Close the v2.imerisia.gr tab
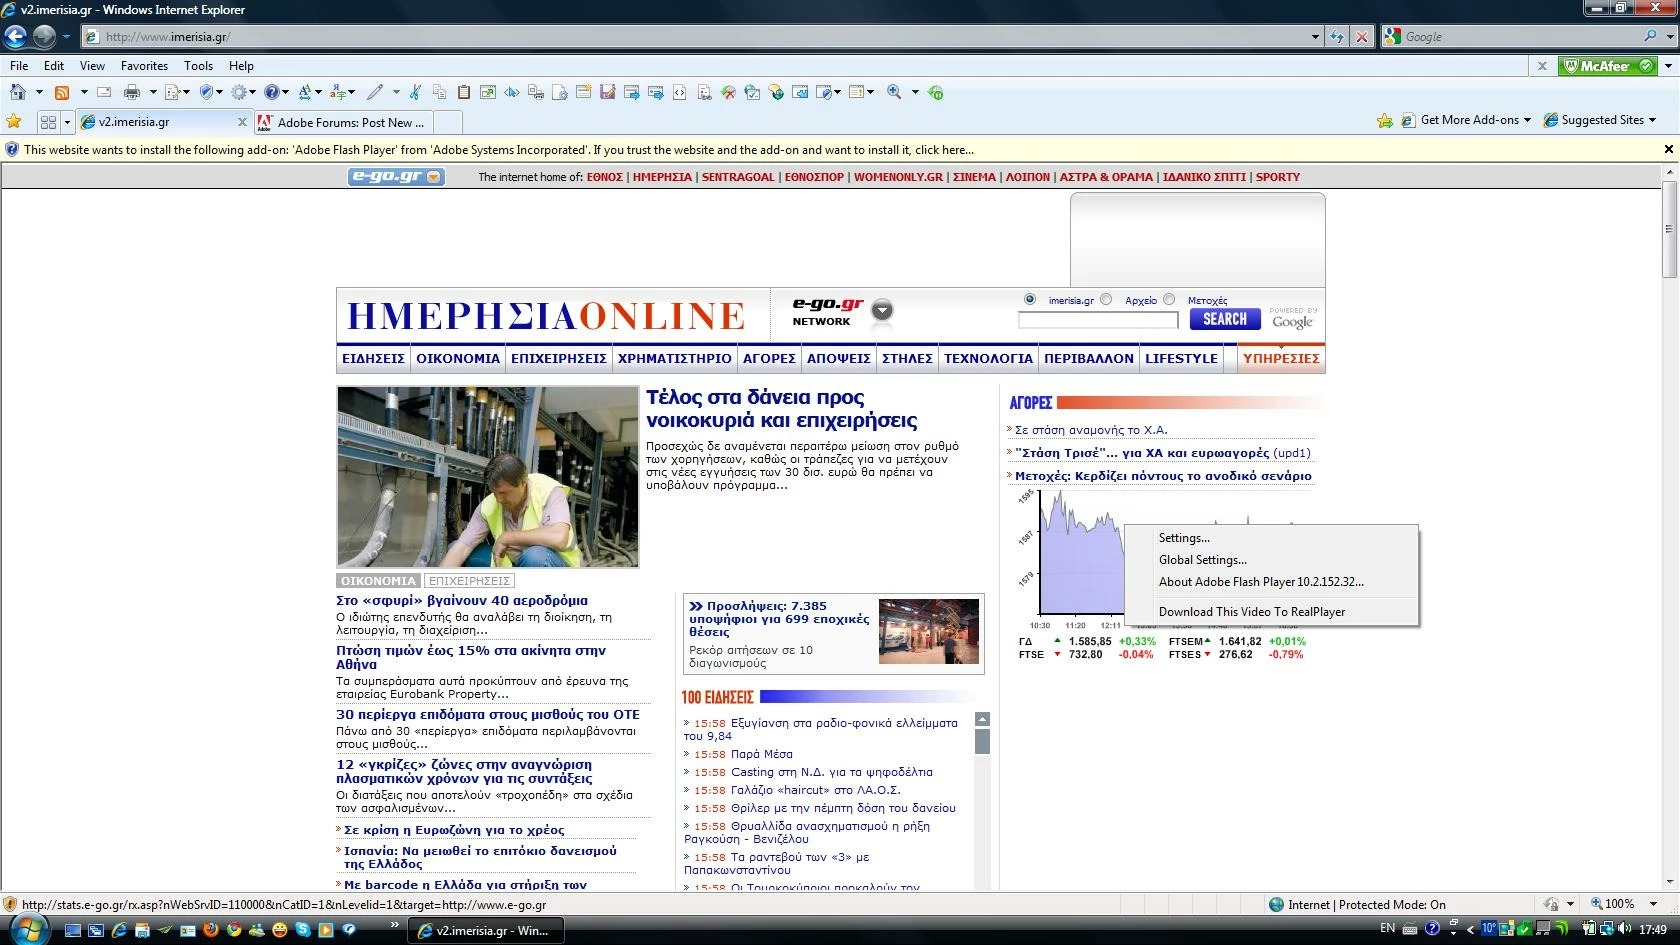 [x=241, y=122]
